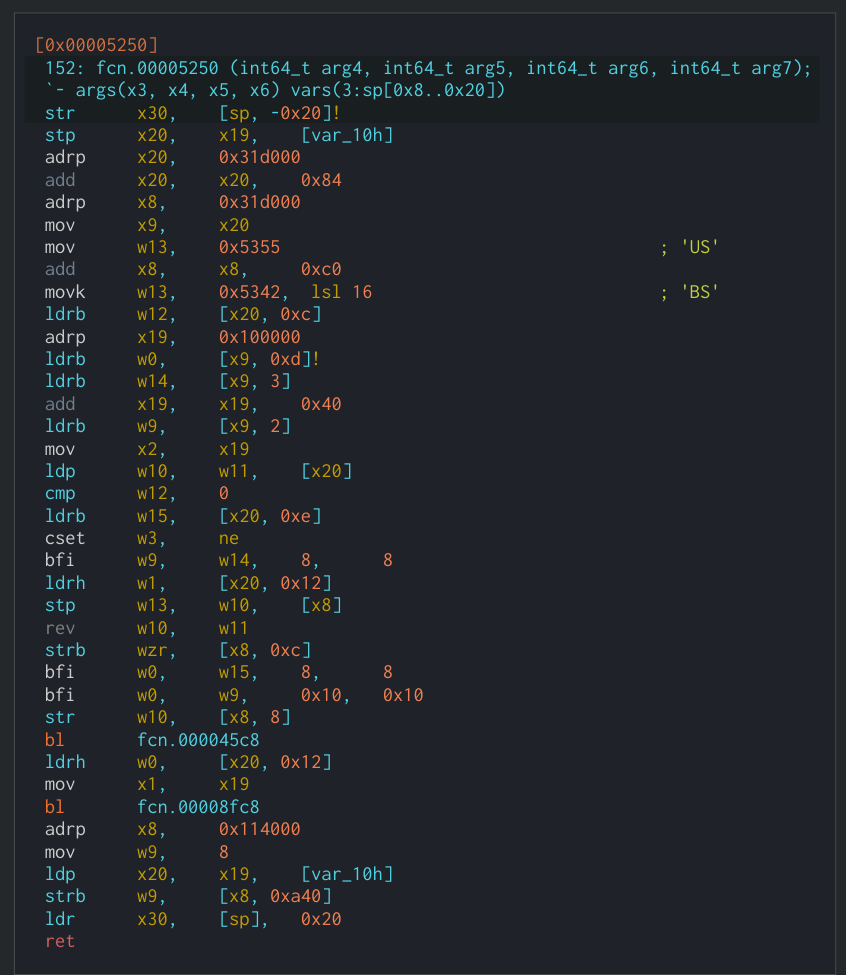Open the fcn.000045c8 call target

[198, 740]
